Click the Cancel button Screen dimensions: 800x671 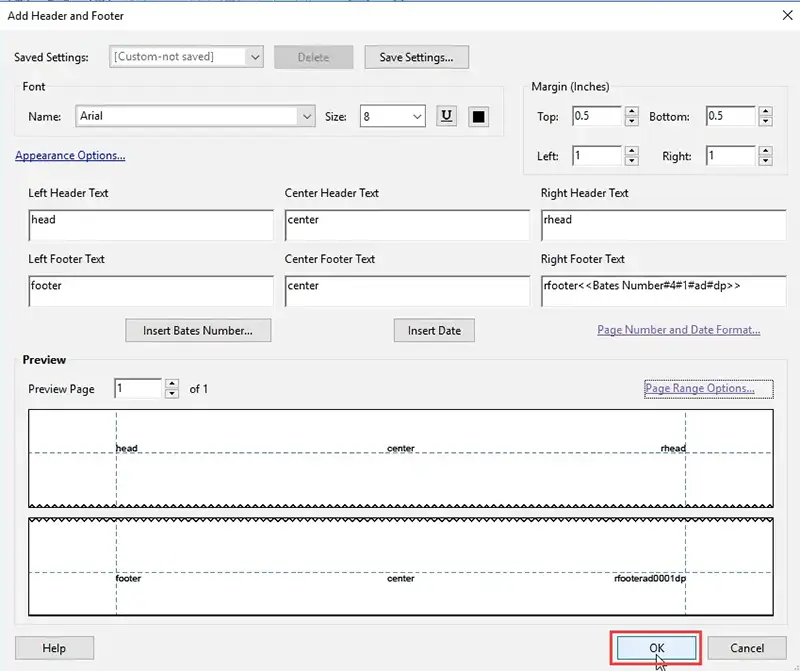tap(747, 648)
